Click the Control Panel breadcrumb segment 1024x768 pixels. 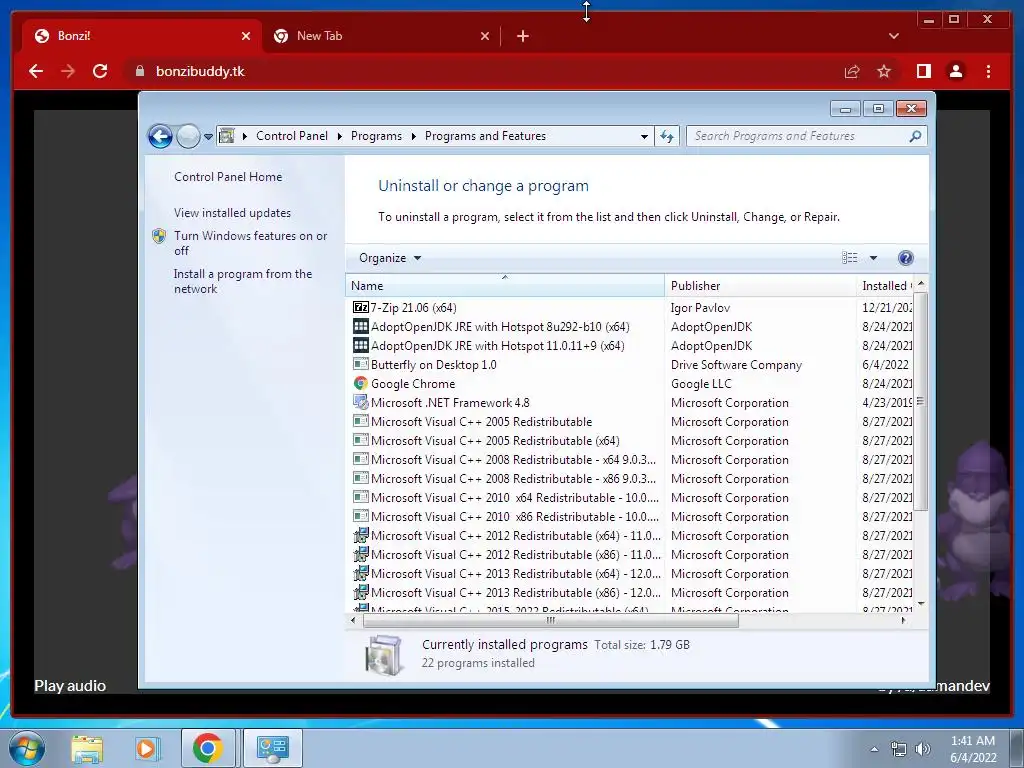(x=291, y=136)
